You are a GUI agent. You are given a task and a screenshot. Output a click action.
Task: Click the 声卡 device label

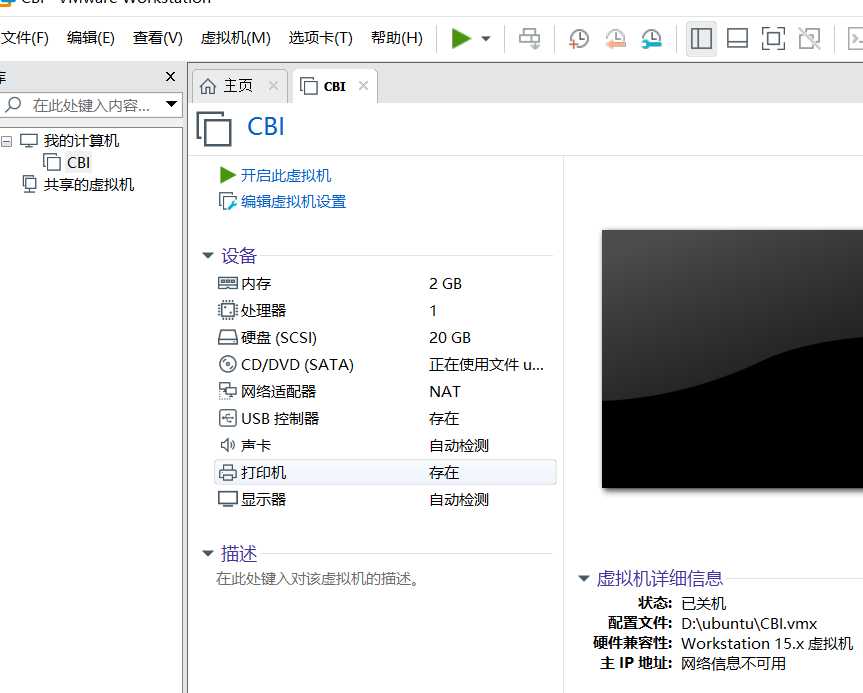[x=256, y=445]
